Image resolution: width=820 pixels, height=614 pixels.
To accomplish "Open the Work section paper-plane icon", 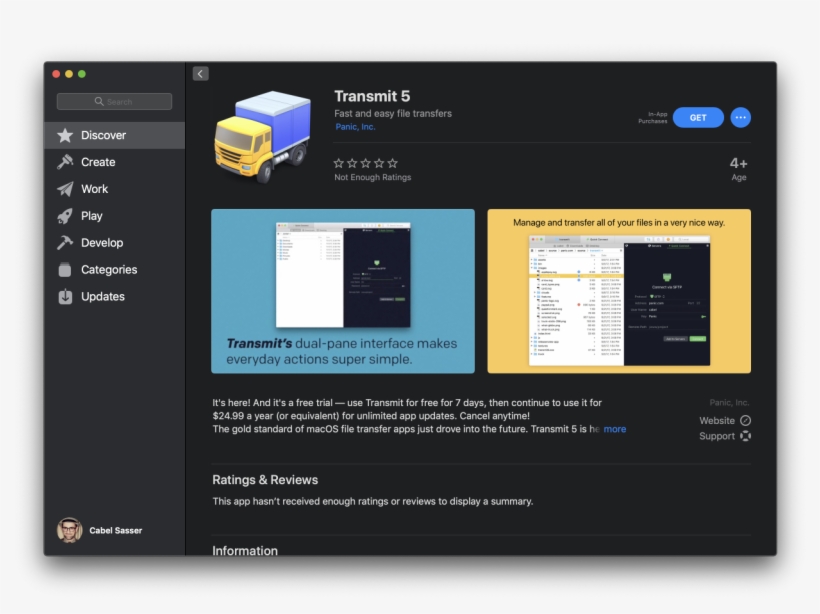I will [63, 188].
